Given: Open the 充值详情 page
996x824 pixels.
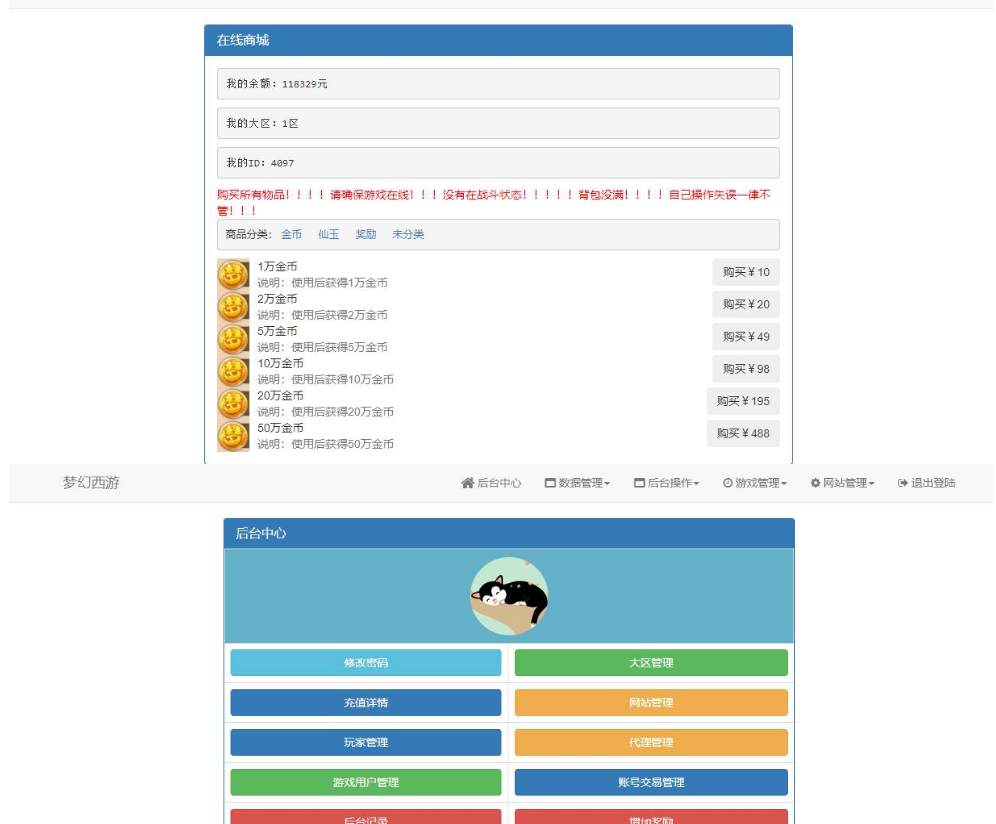Looking at the screenshot, I should 365,703.
